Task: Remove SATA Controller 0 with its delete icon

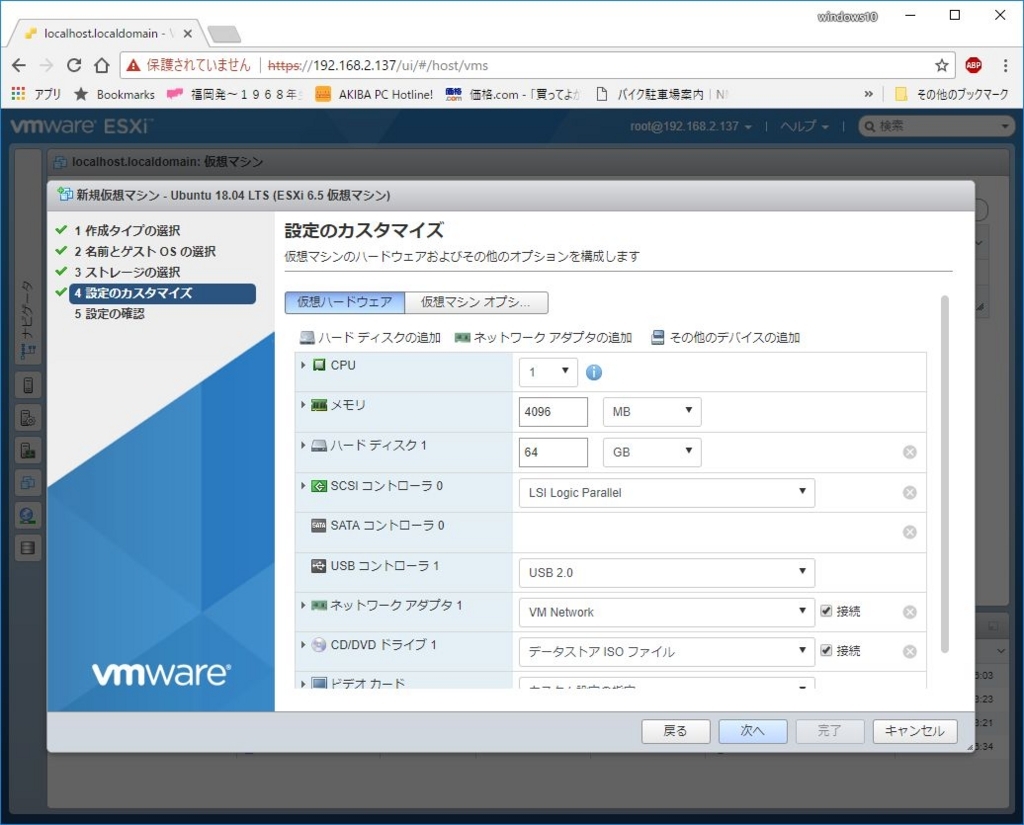Action: 910,532
